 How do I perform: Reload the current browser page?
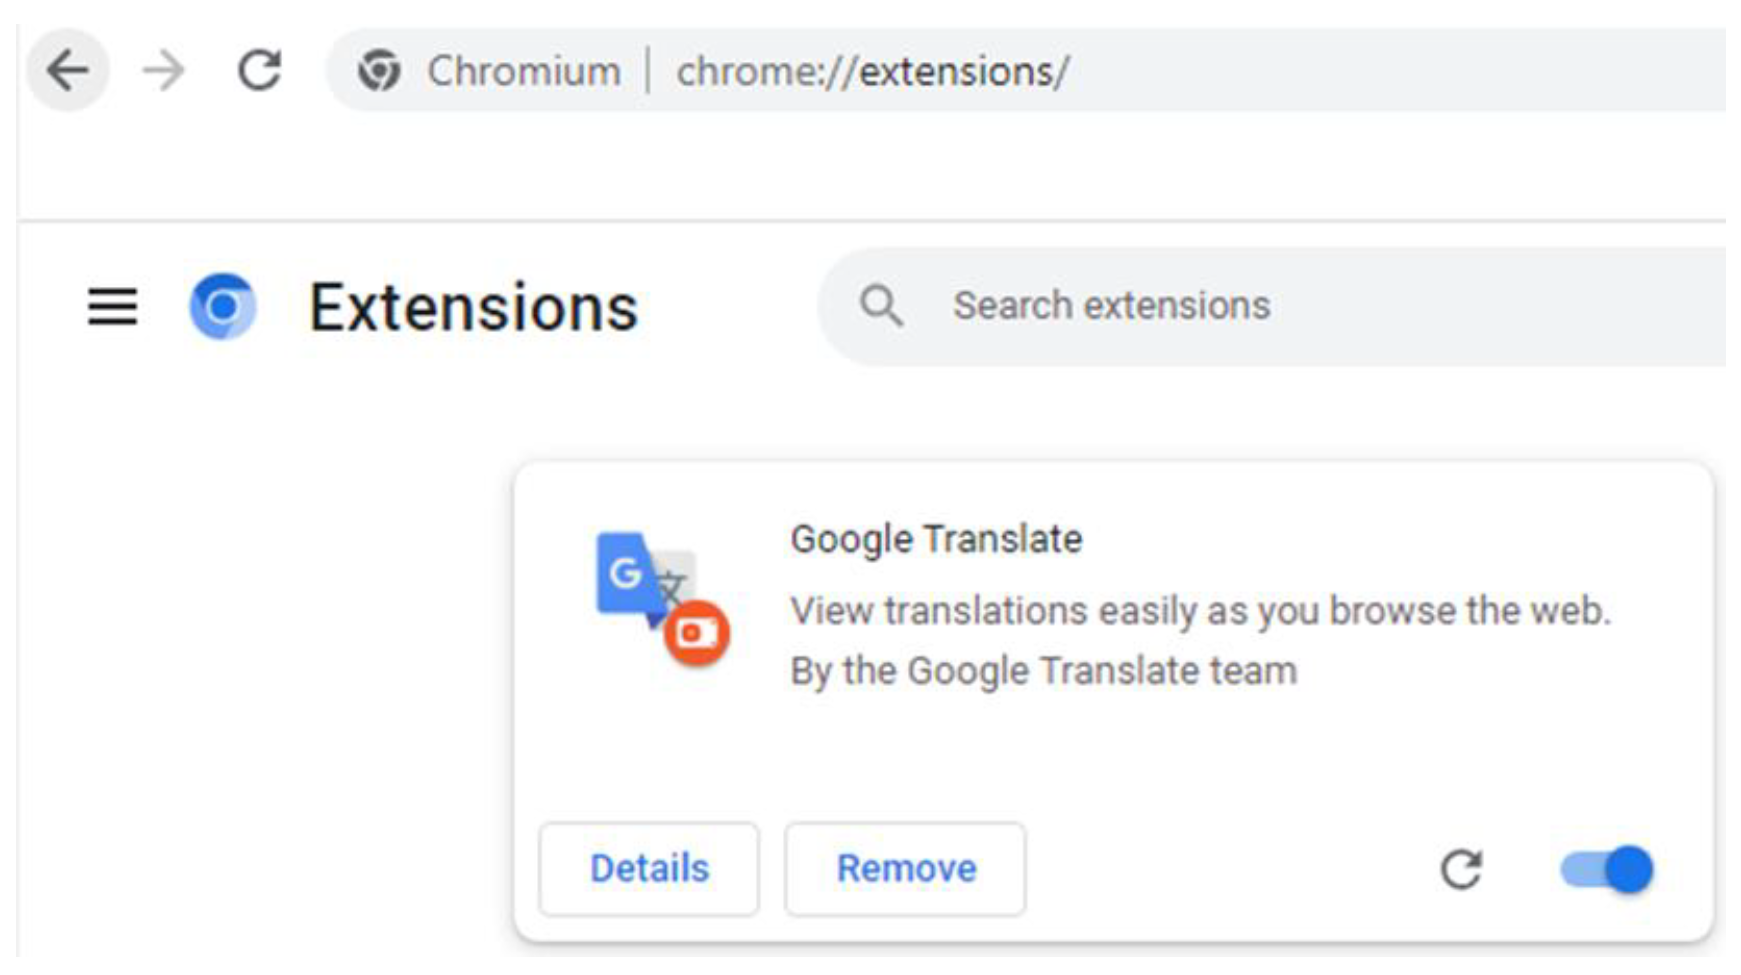[259, 71]
